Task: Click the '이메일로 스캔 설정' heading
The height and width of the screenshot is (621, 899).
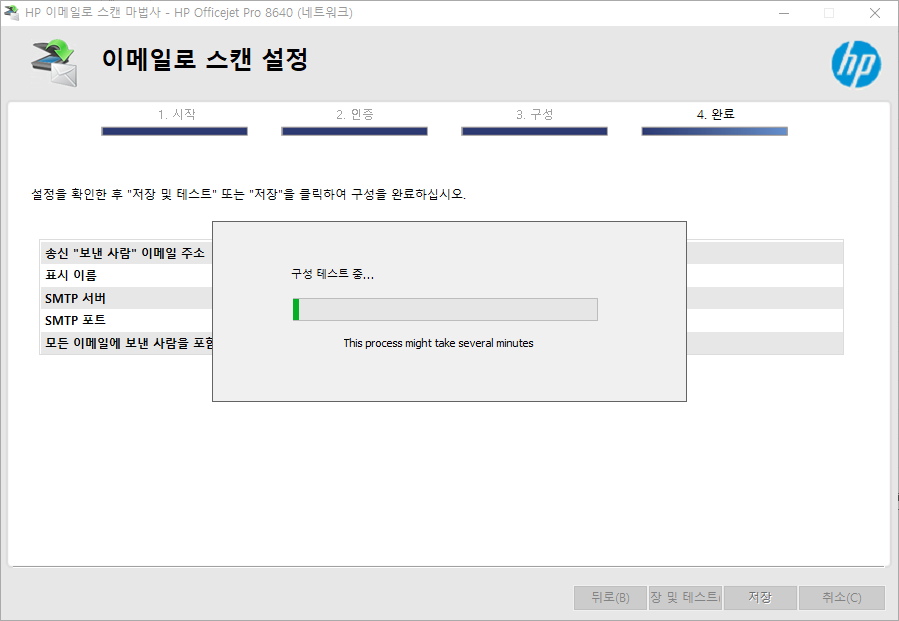Action: (205, 60)
